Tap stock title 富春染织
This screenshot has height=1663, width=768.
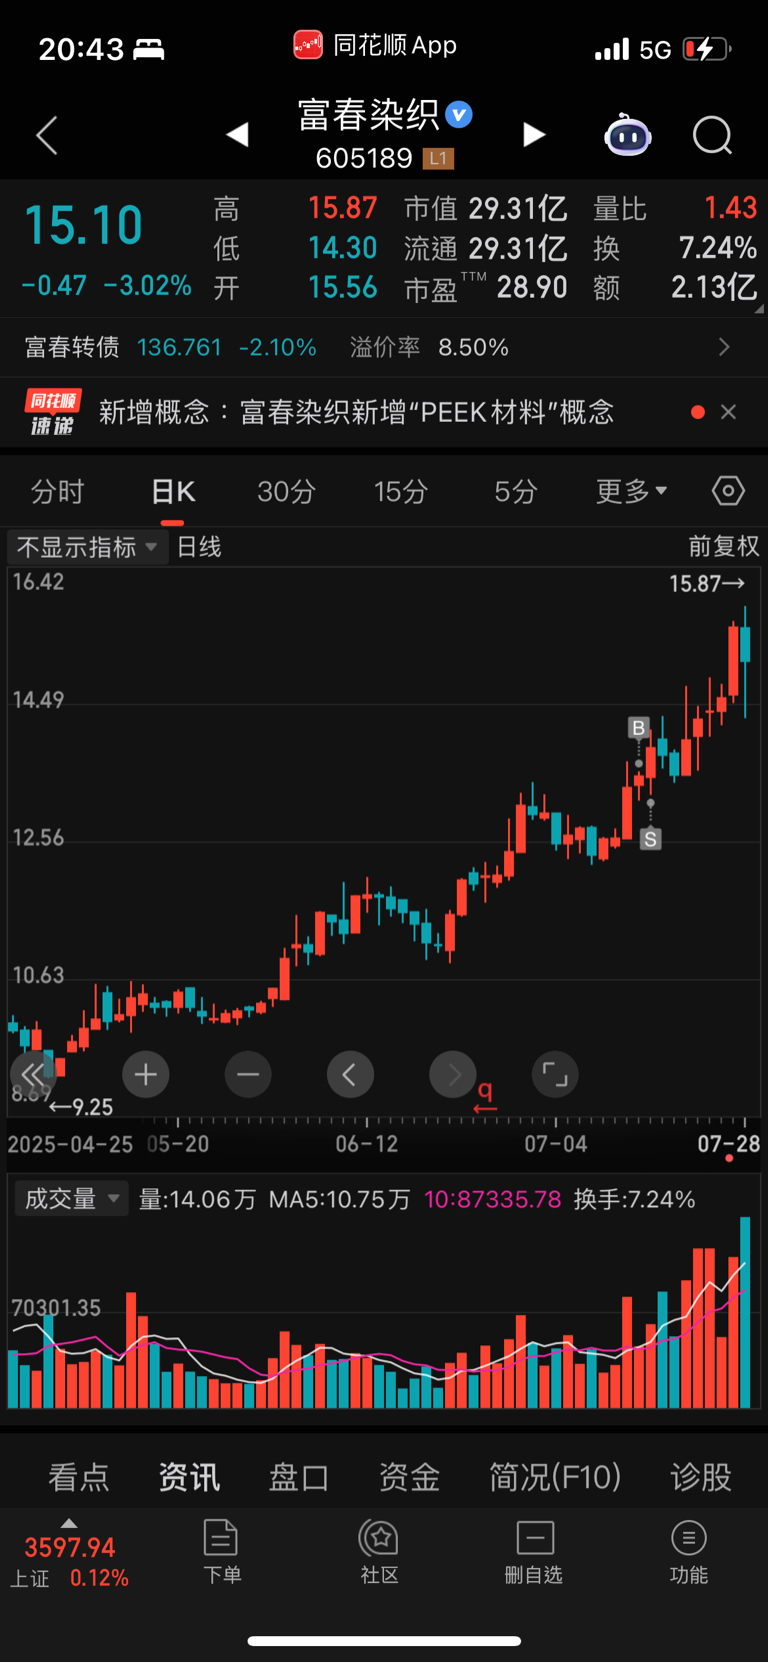coord(369,115)
